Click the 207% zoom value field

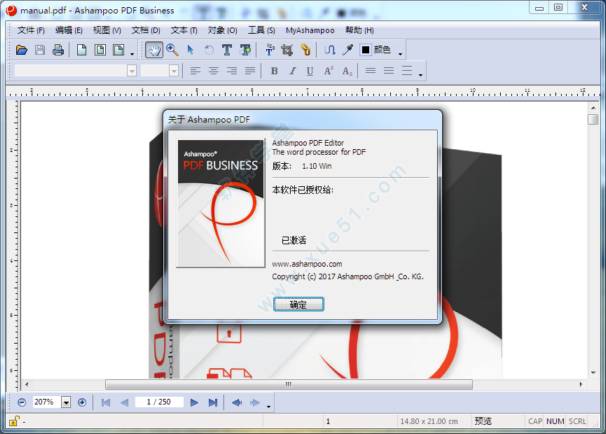(x=47, y=402)
